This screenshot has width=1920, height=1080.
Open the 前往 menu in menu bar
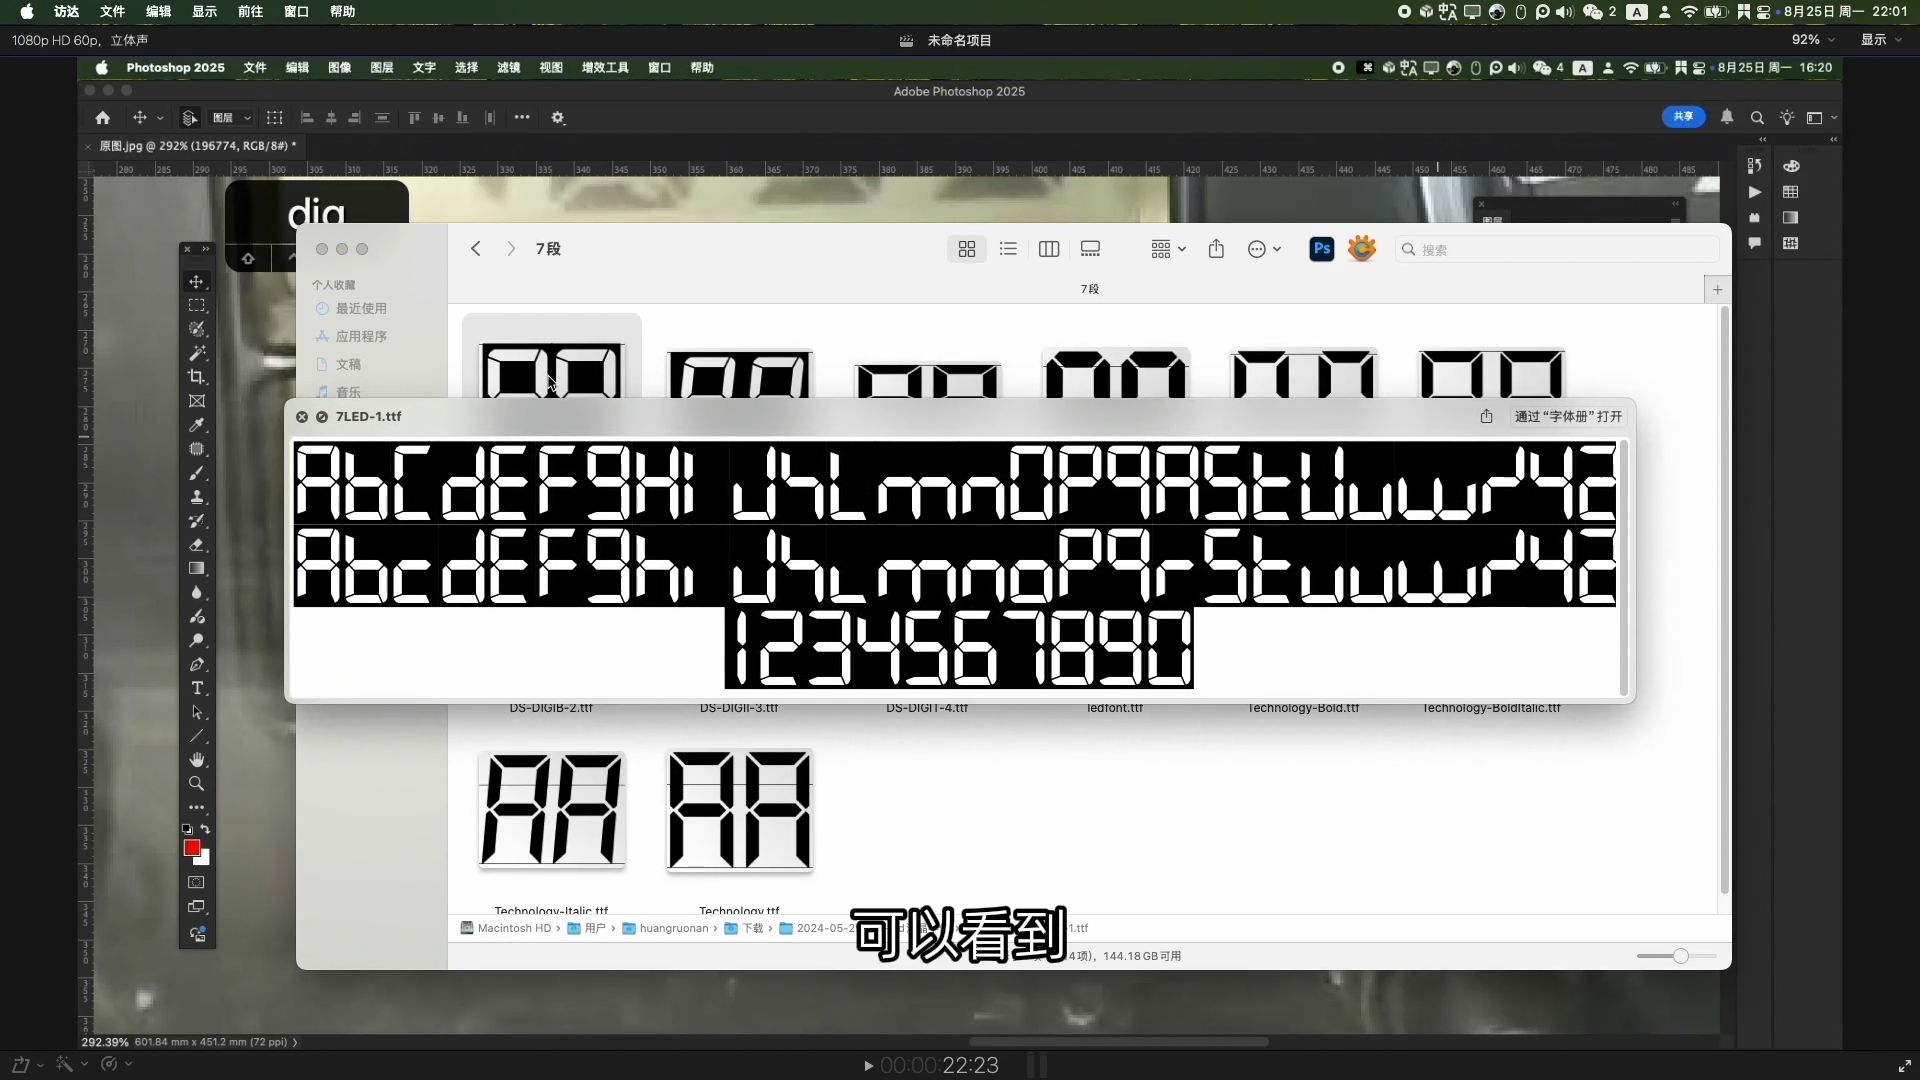(250, 11)
